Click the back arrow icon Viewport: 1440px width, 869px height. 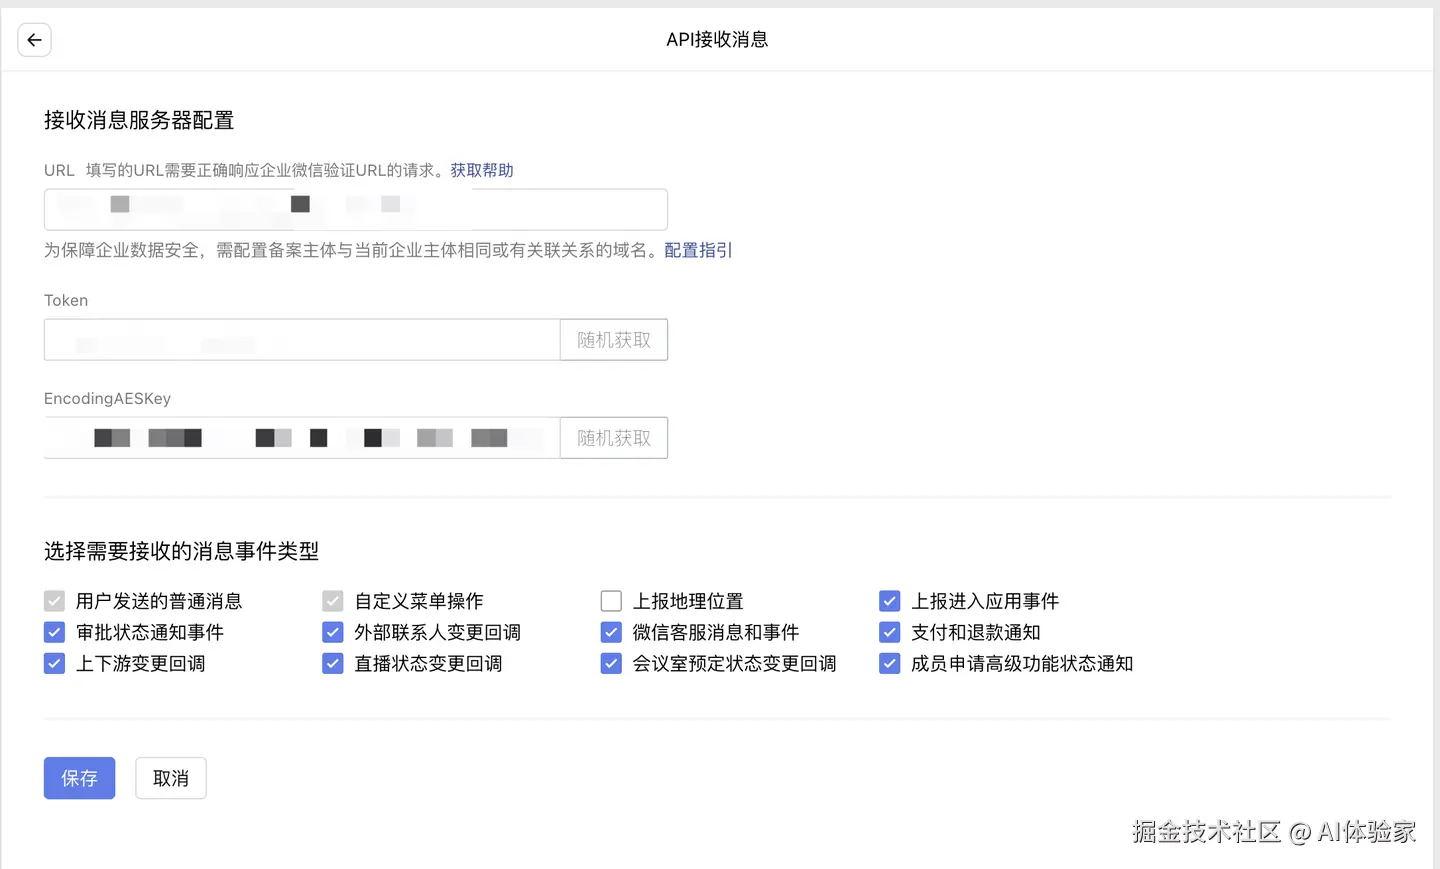coord(34,39)
